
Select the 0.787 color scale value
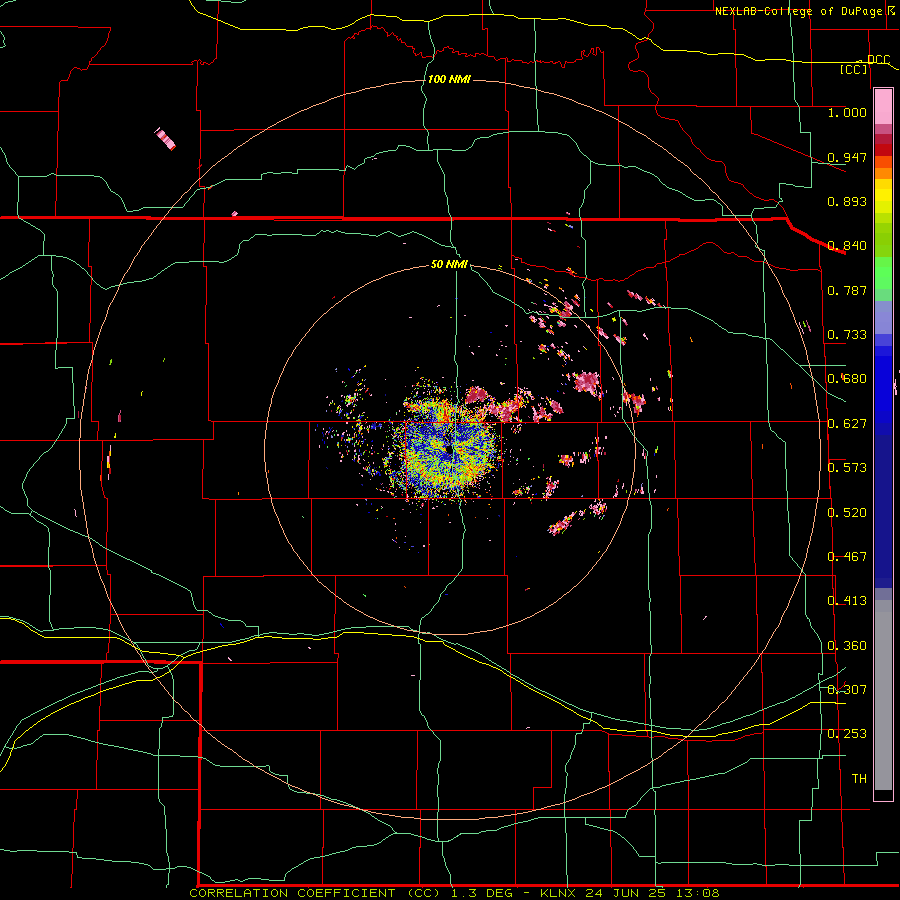tap(847, 290)
